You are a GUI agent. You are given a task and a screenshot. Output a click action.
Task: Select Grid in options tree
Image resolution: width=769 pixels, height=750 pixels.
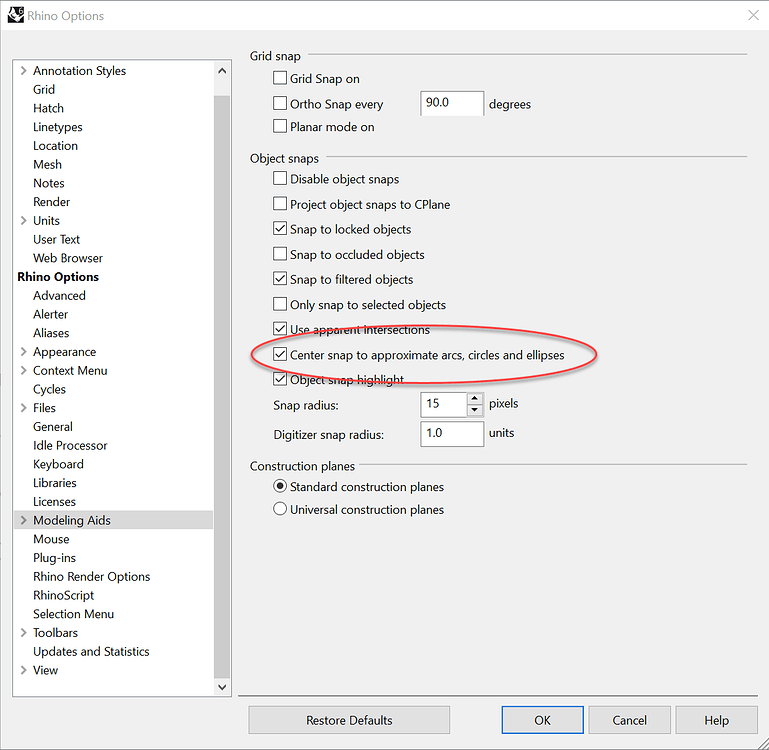point(44,89)
